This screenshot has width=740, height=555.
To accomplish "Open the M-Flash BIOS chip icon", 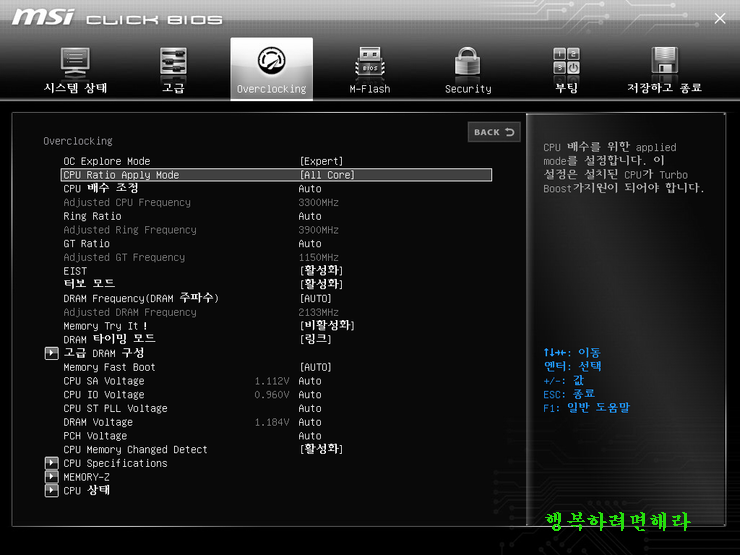I will (370, 61).
